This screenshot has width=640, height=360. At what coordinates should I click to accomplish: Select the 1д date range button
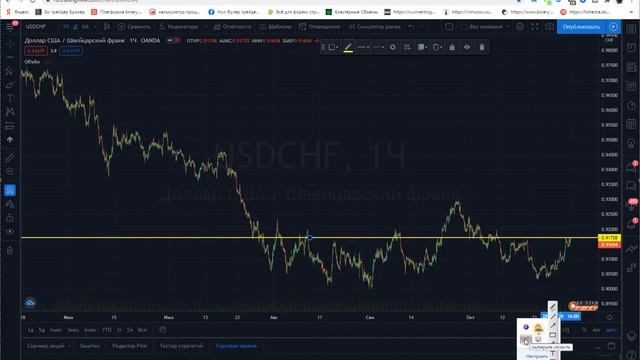[x=31, y=330]
